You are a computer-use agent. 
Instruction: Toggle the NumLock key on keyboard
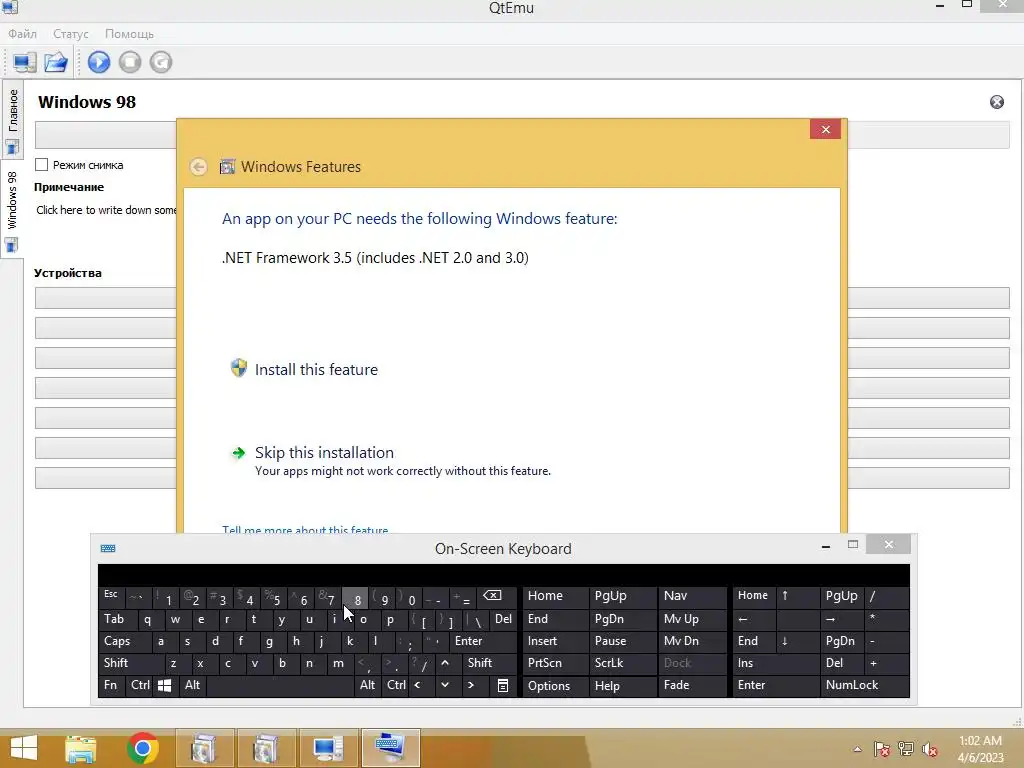(864, 685)
